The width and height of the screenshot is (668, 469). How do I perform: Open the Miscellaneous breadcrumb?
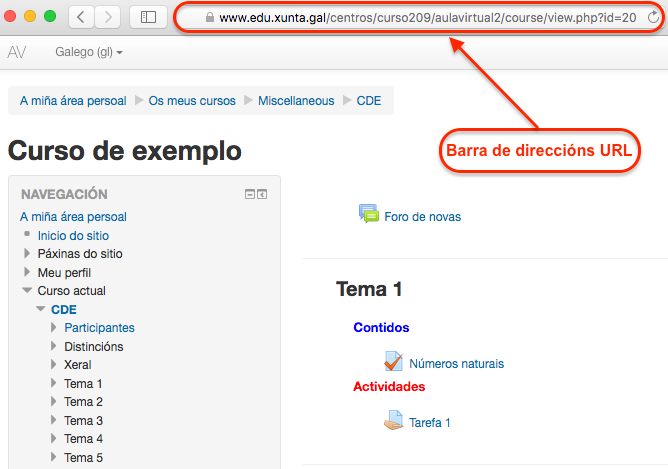pos(296,101)
